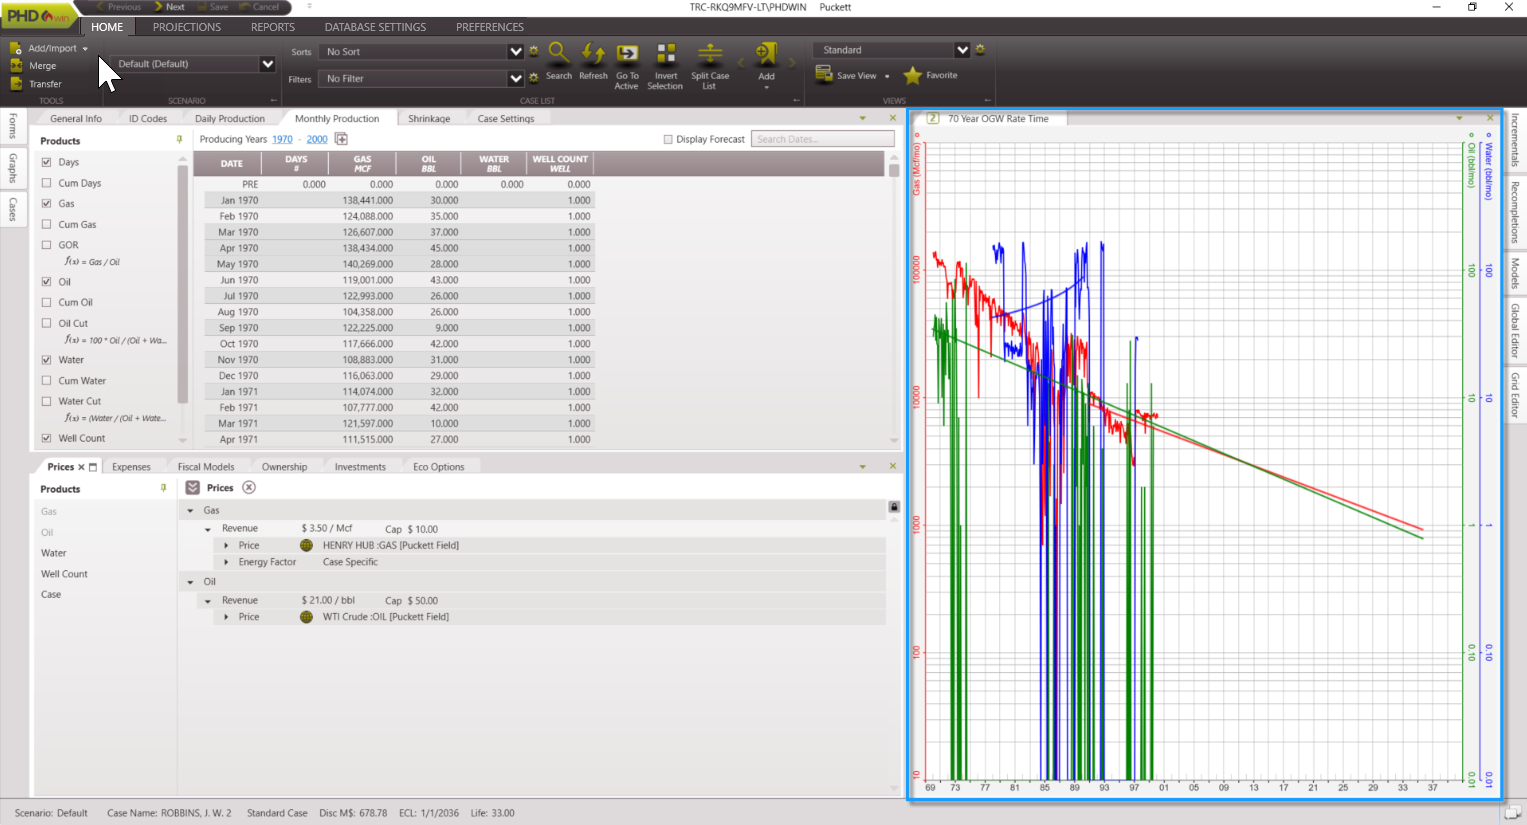1527x825 pixels.
Task: Click the Transfer tool icon
Action: 16,84
